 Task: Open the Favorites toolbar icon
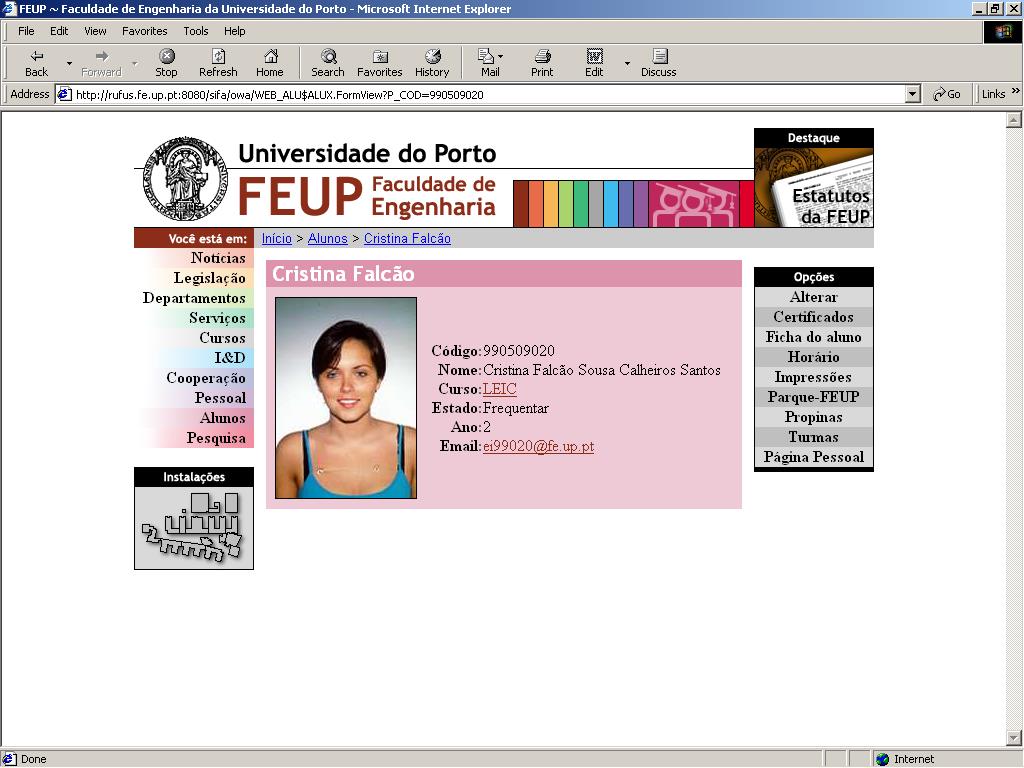(379, 56)
